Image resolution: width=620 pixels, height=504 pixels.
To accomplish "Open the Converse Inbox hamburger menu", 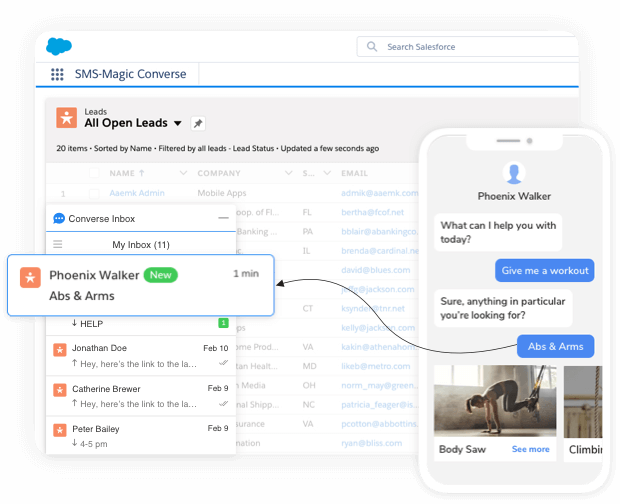I will tap(58, 244).
